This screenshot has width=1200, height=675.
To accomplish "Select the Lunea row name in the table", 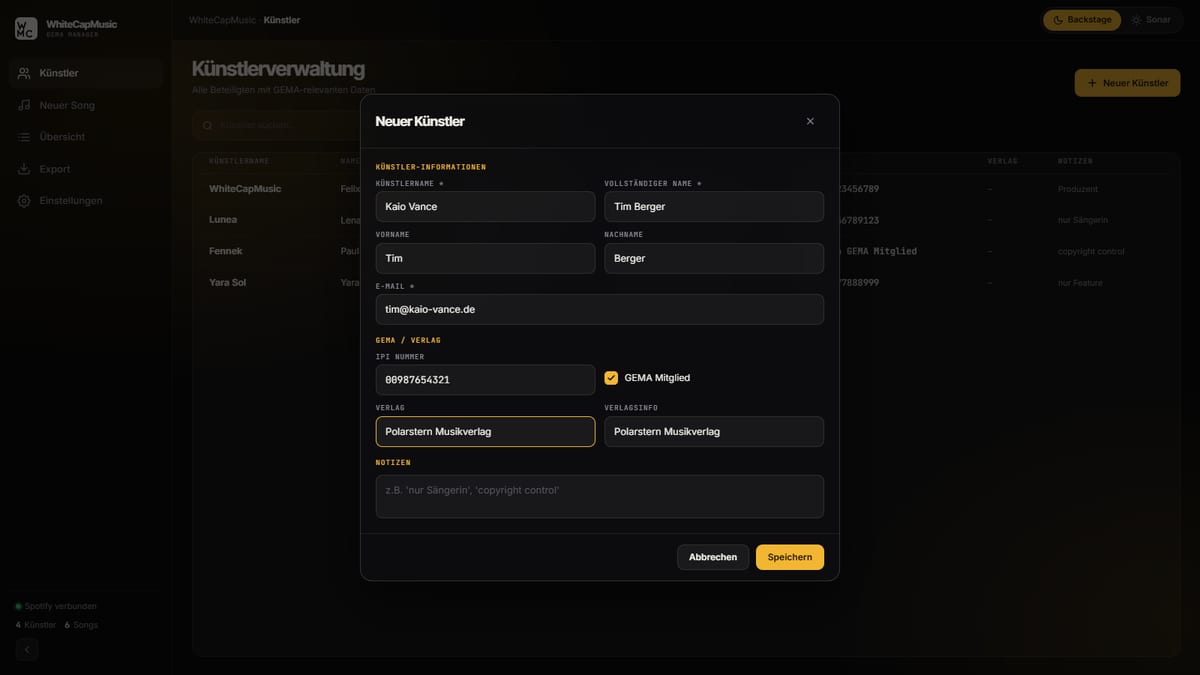I will (x=223, y=220).
